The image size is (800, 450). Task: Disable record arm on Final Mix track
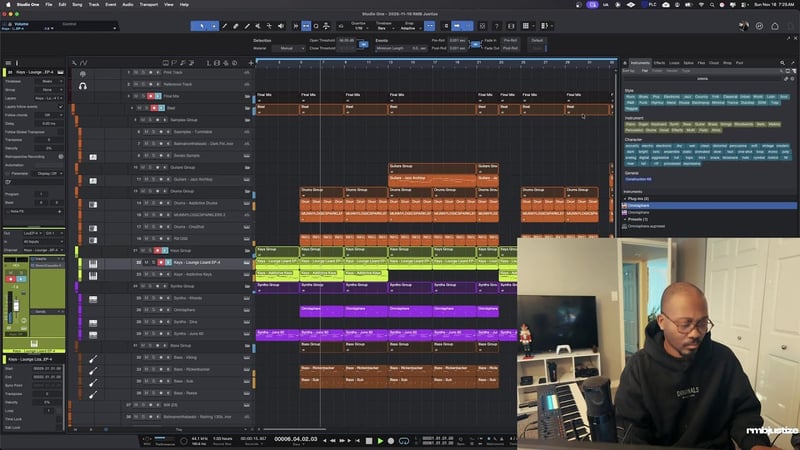point(151,96)
